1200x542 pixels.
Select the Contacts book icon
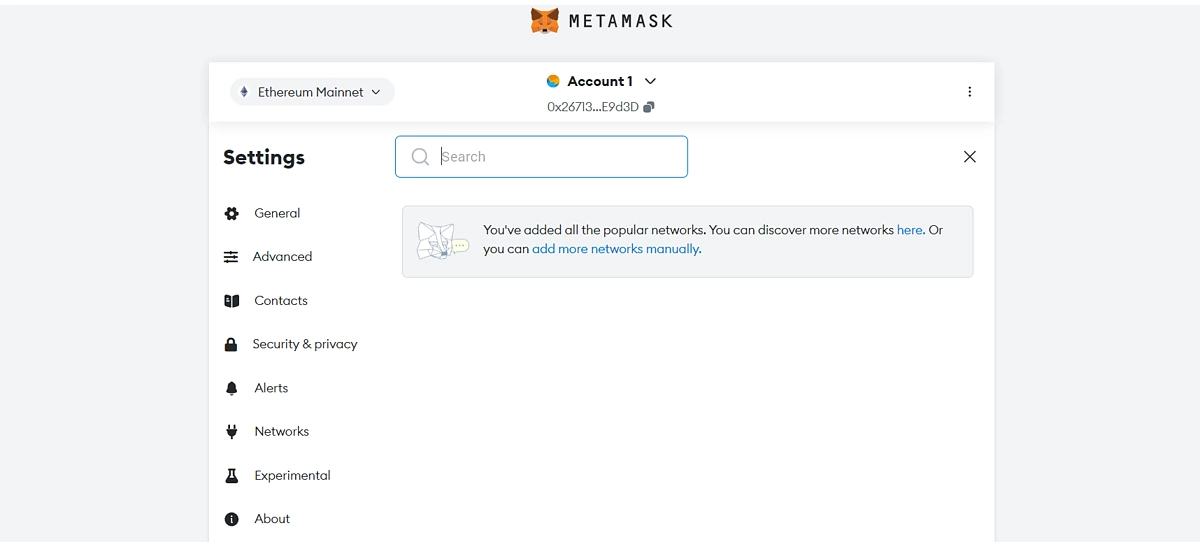point(232,301)
